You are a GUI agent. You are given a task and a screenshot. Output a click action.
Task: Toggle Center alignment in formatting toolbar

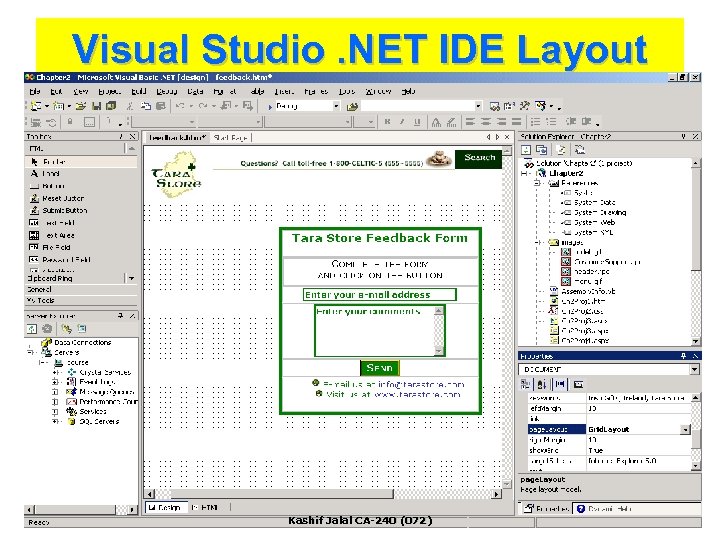click(x=486, y=122)
